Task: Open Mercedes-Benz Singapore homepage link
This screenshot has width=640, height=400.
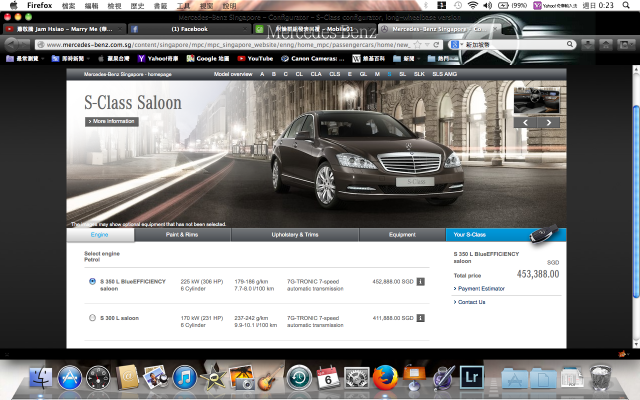Action: tap(128, 74)
